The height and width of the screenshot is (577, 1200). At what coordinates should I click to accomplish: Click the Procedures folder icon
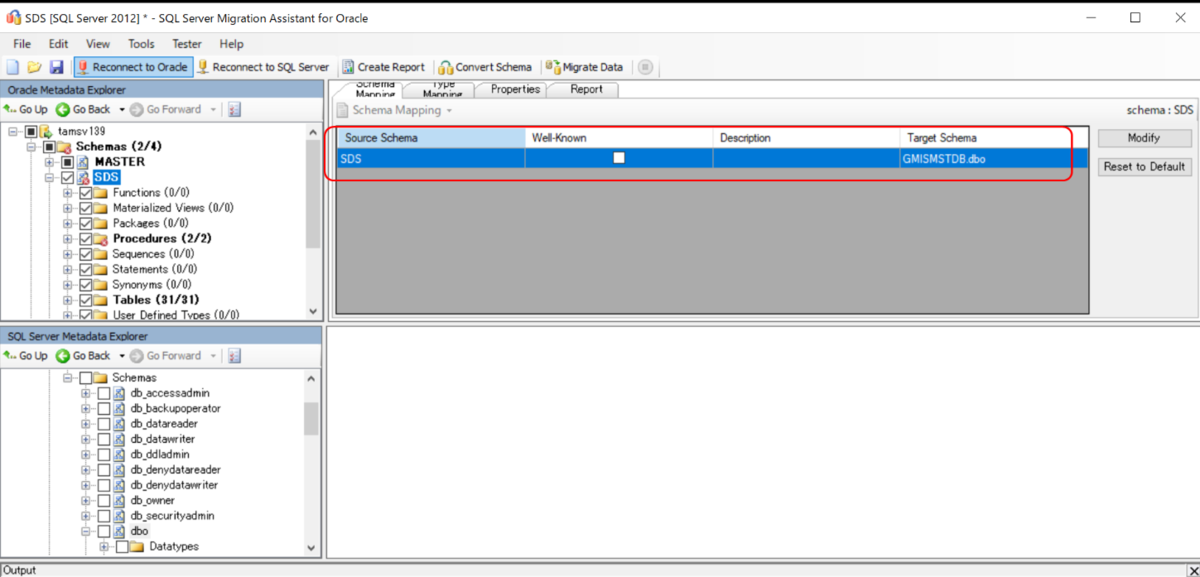[102, 239]
